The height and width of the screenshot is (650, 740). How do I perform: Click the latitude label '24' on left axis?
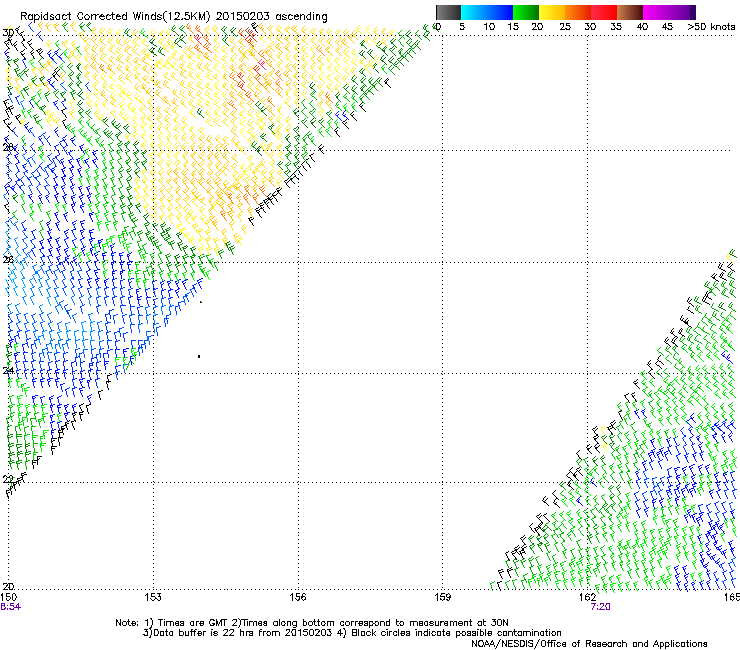(x=8, y=371)
